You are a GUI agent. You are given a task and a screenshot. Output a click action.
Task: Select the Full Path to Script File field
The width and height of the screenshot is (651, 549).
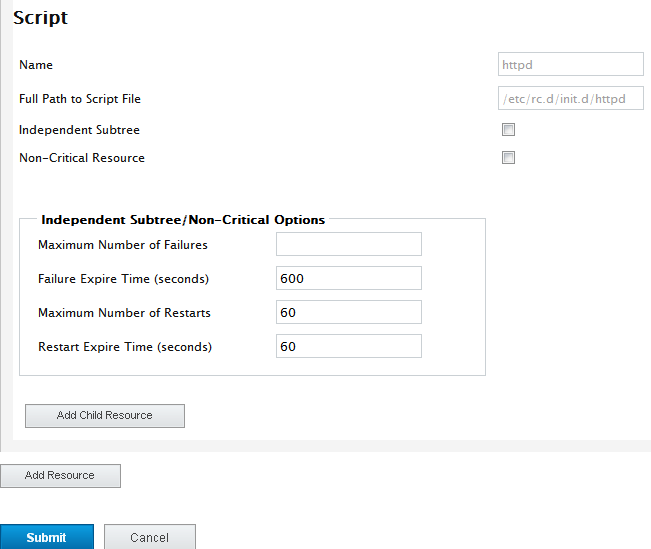570,98
